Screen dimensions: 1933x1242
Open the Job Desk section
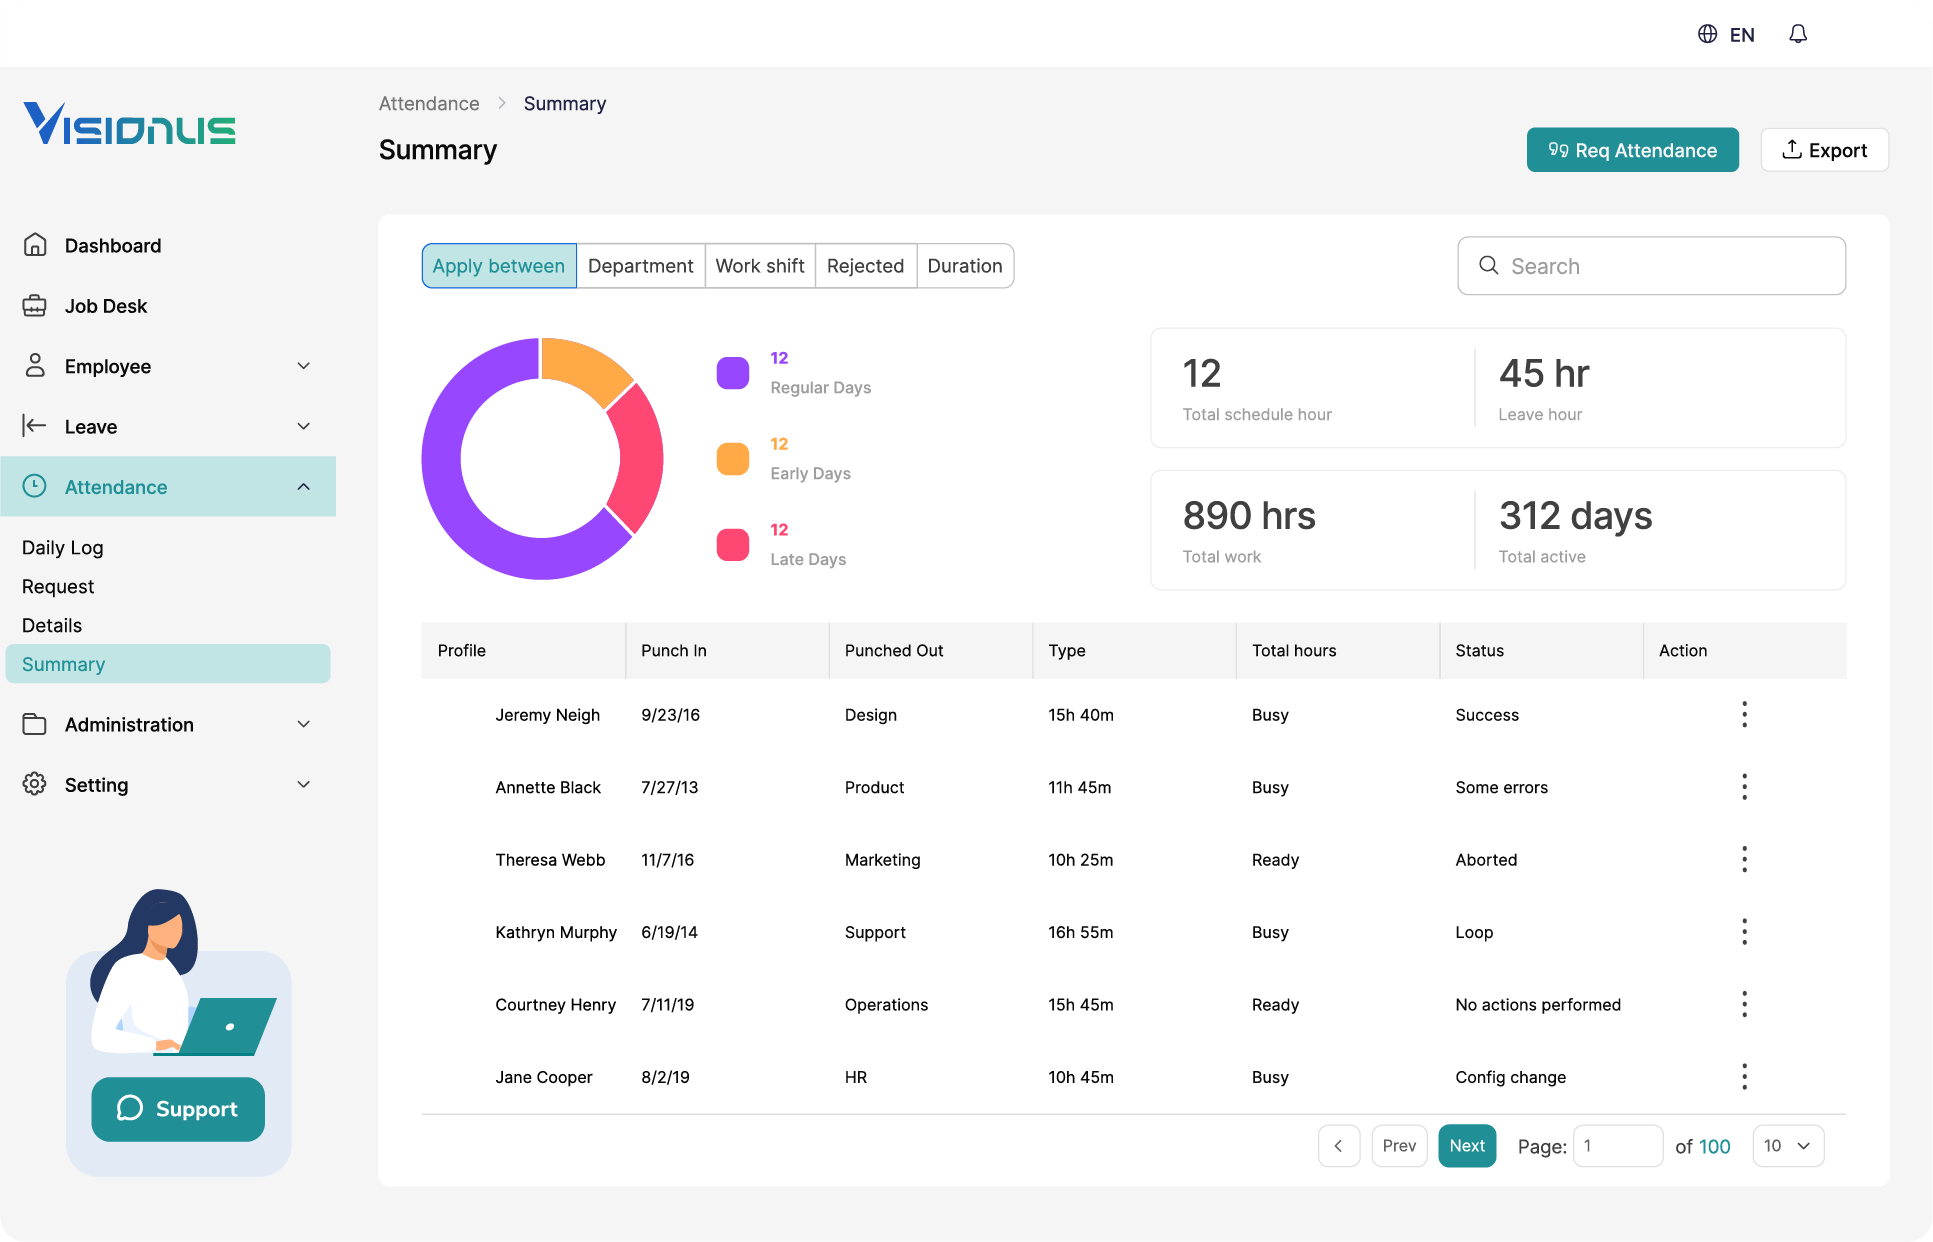click(x=106, y=306)
